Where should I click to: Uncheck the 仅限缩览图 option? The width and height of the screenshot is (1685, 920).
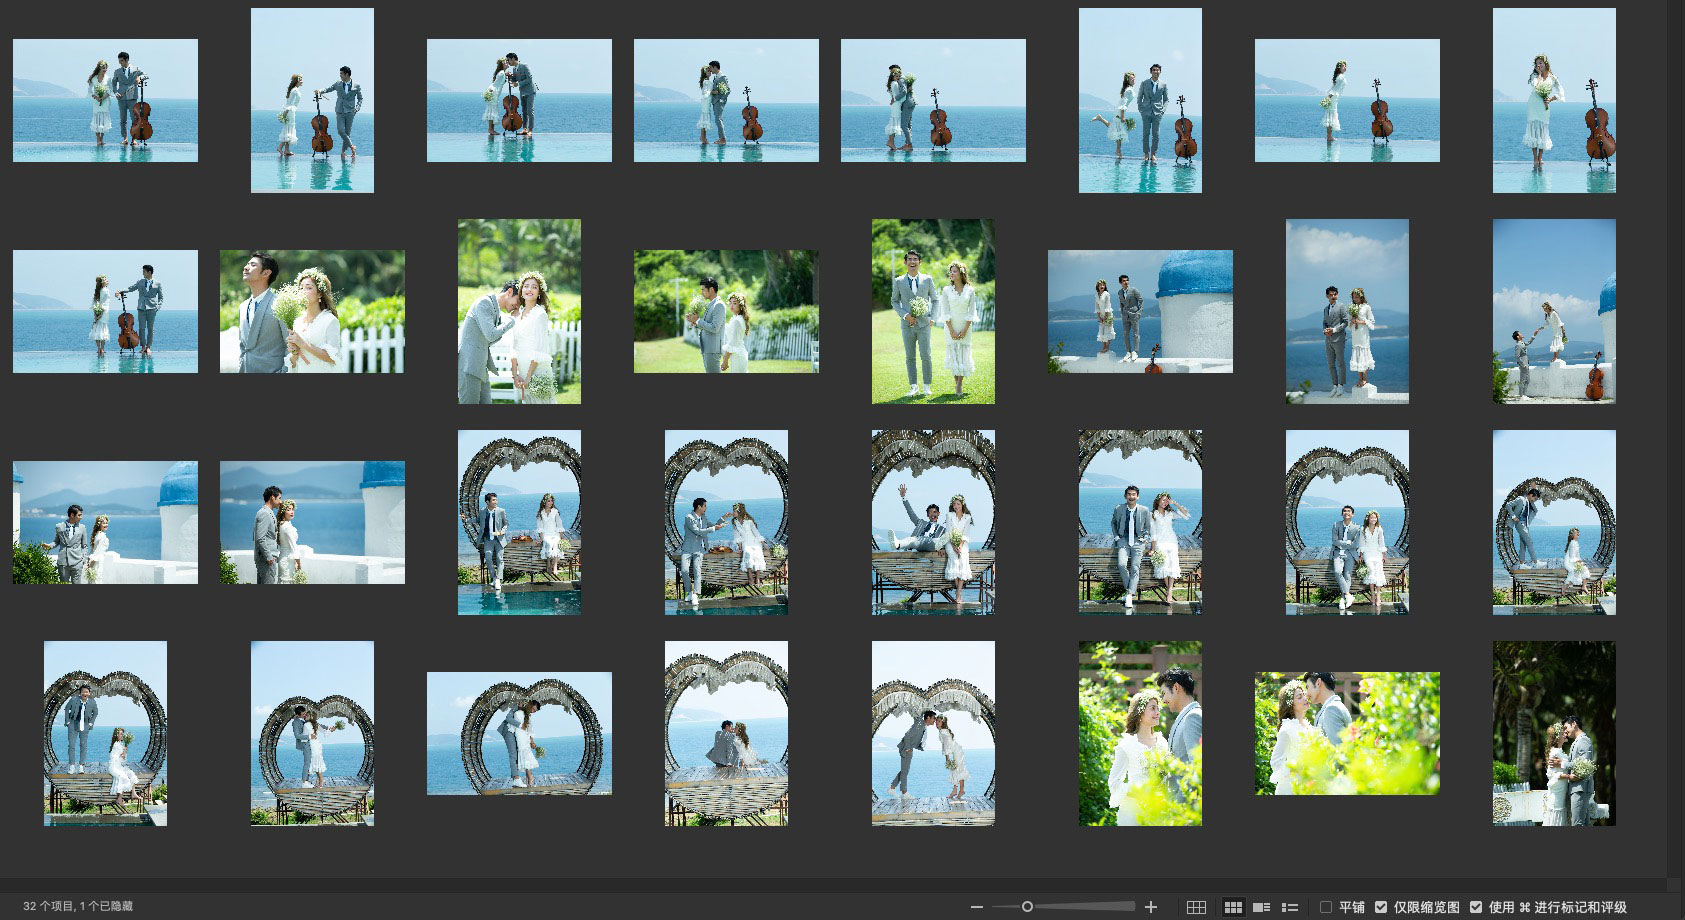point(1381,907)
